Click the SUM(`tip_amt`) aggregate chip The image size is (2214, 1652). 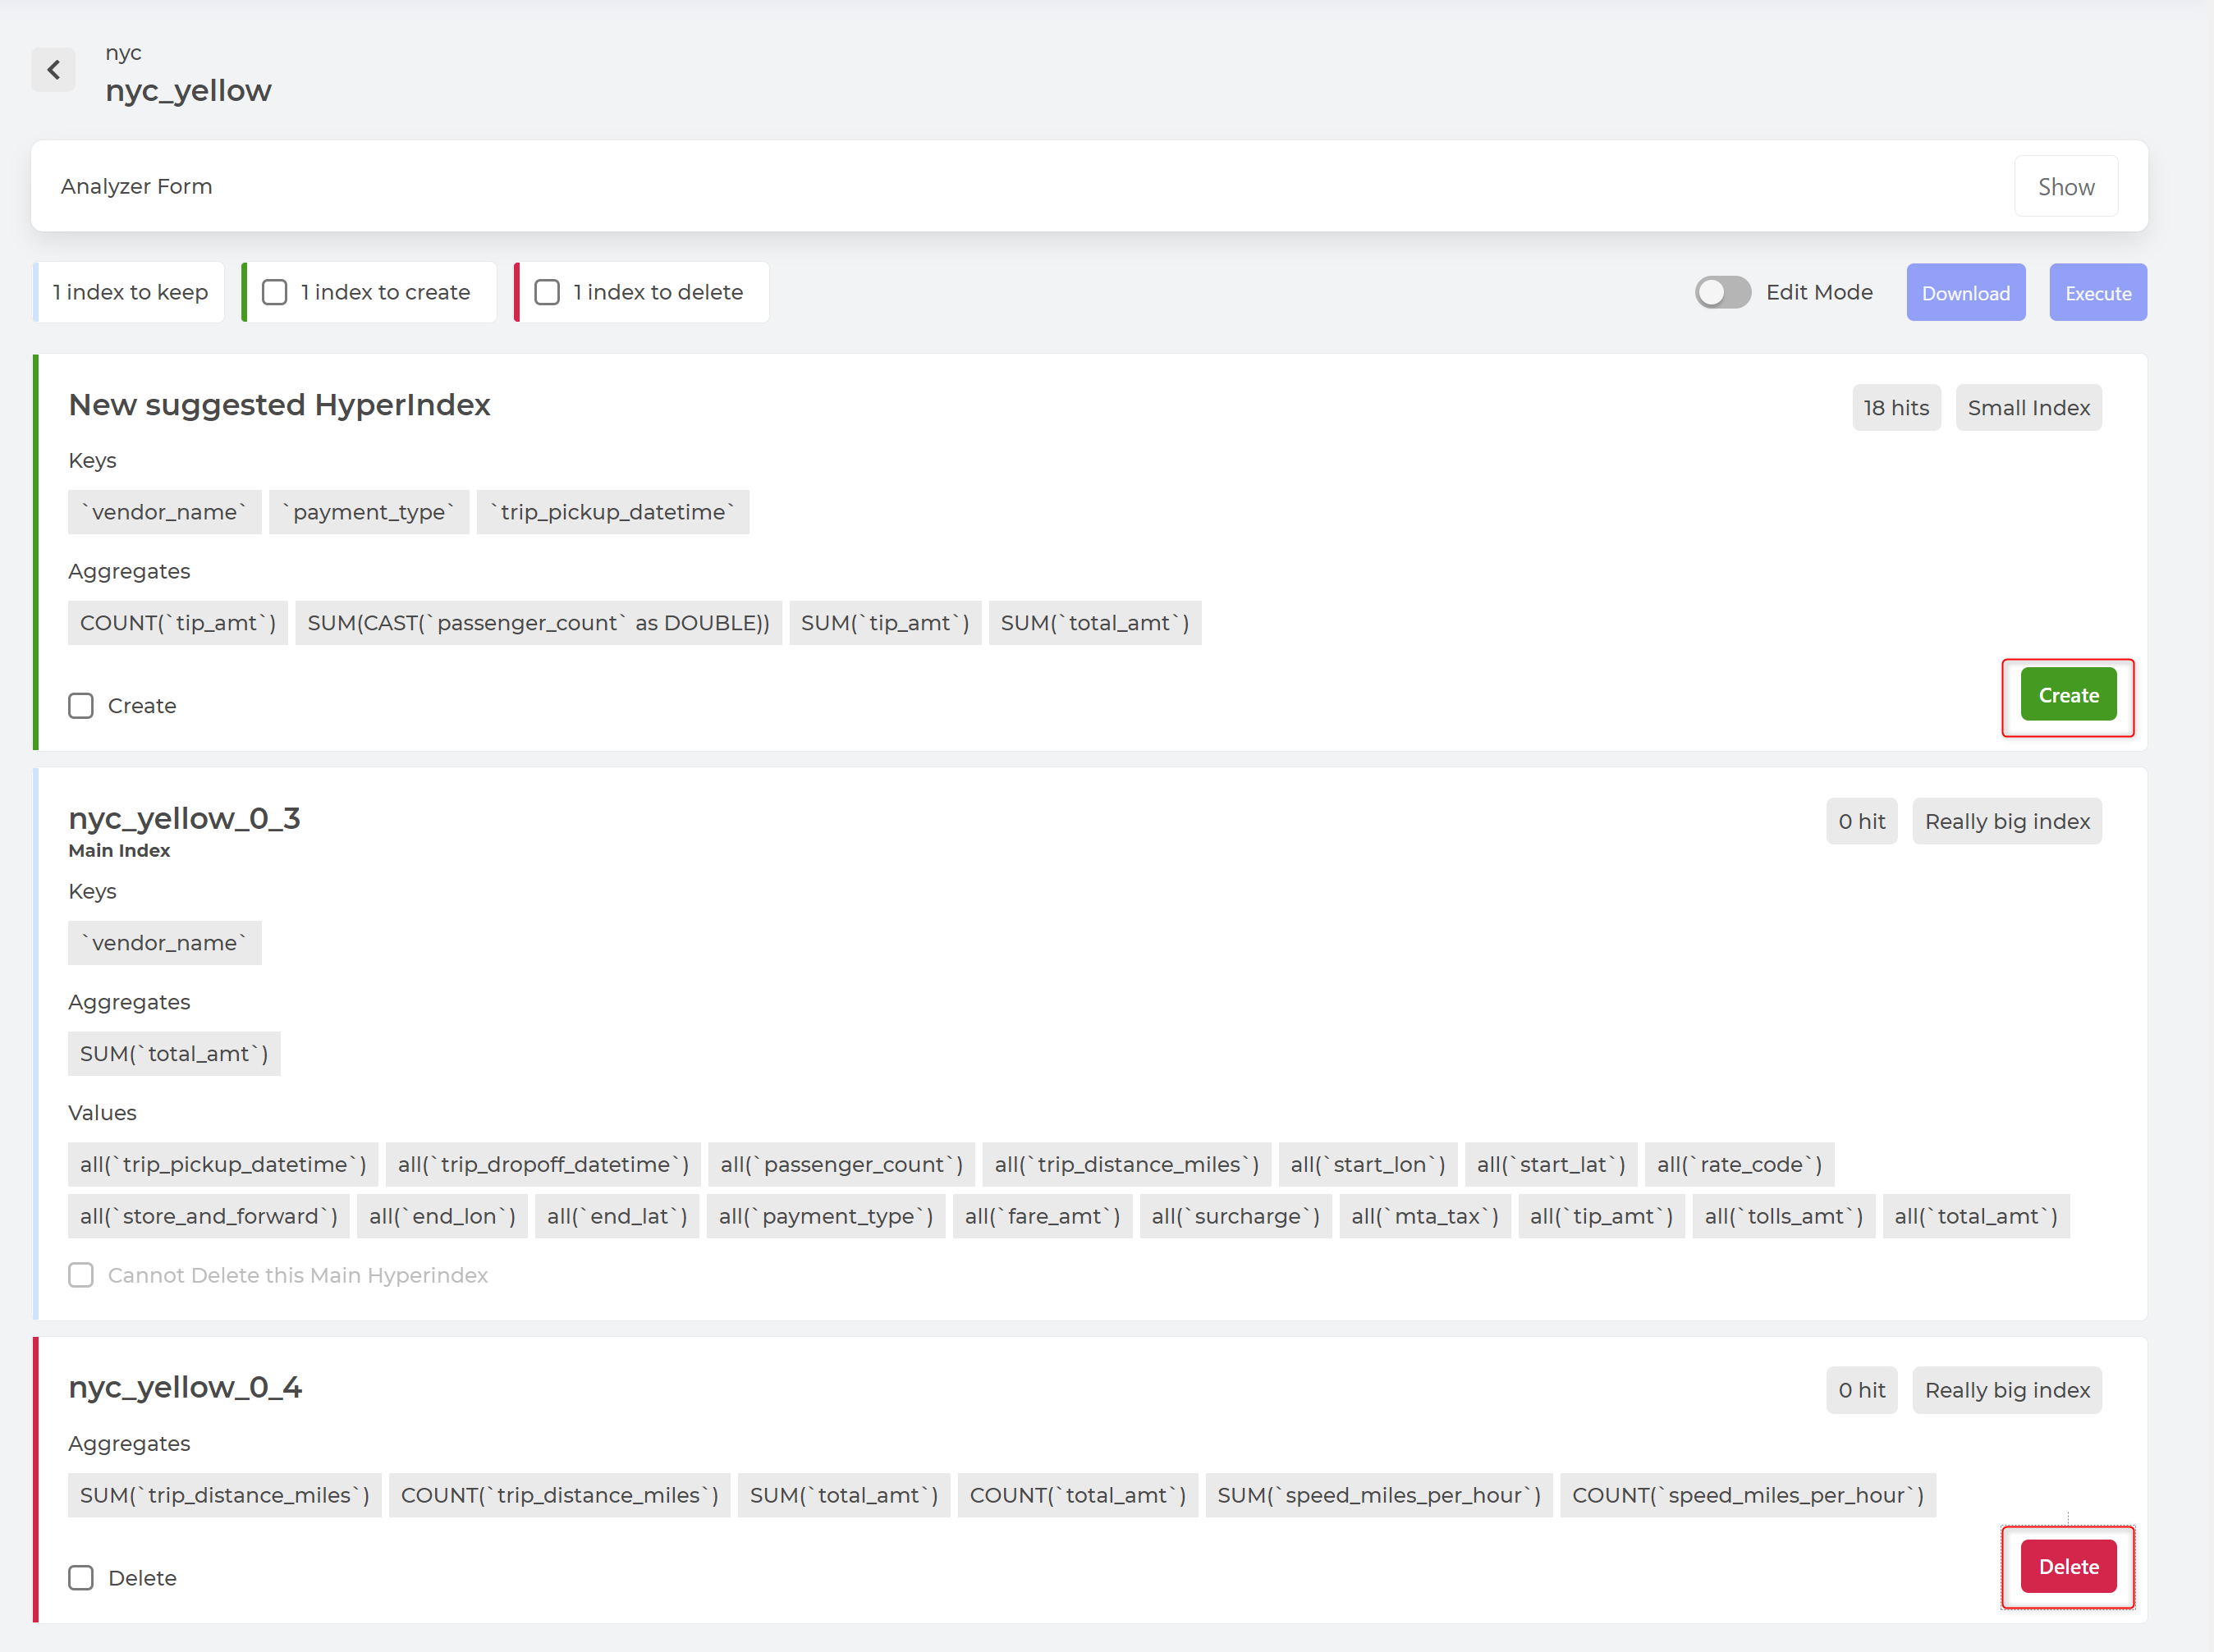pyautogui.click(x=885, y=623)
